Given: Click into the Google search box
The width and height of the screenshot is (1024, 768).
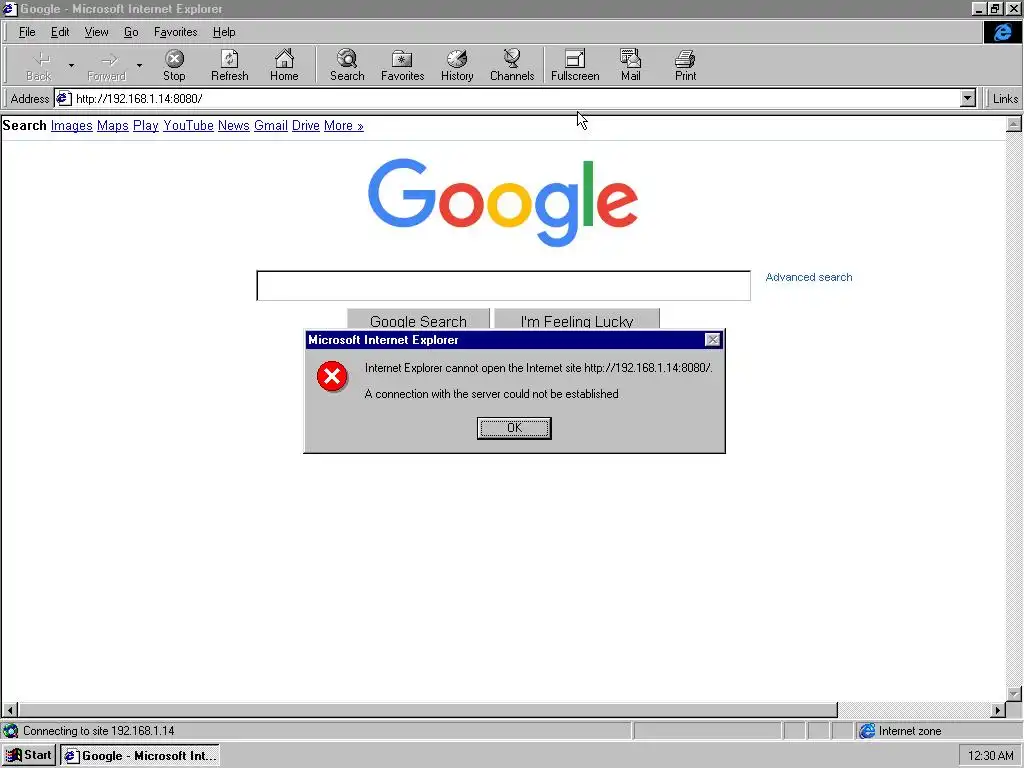Looking at the screenshot, I should (x=504, y=285).
